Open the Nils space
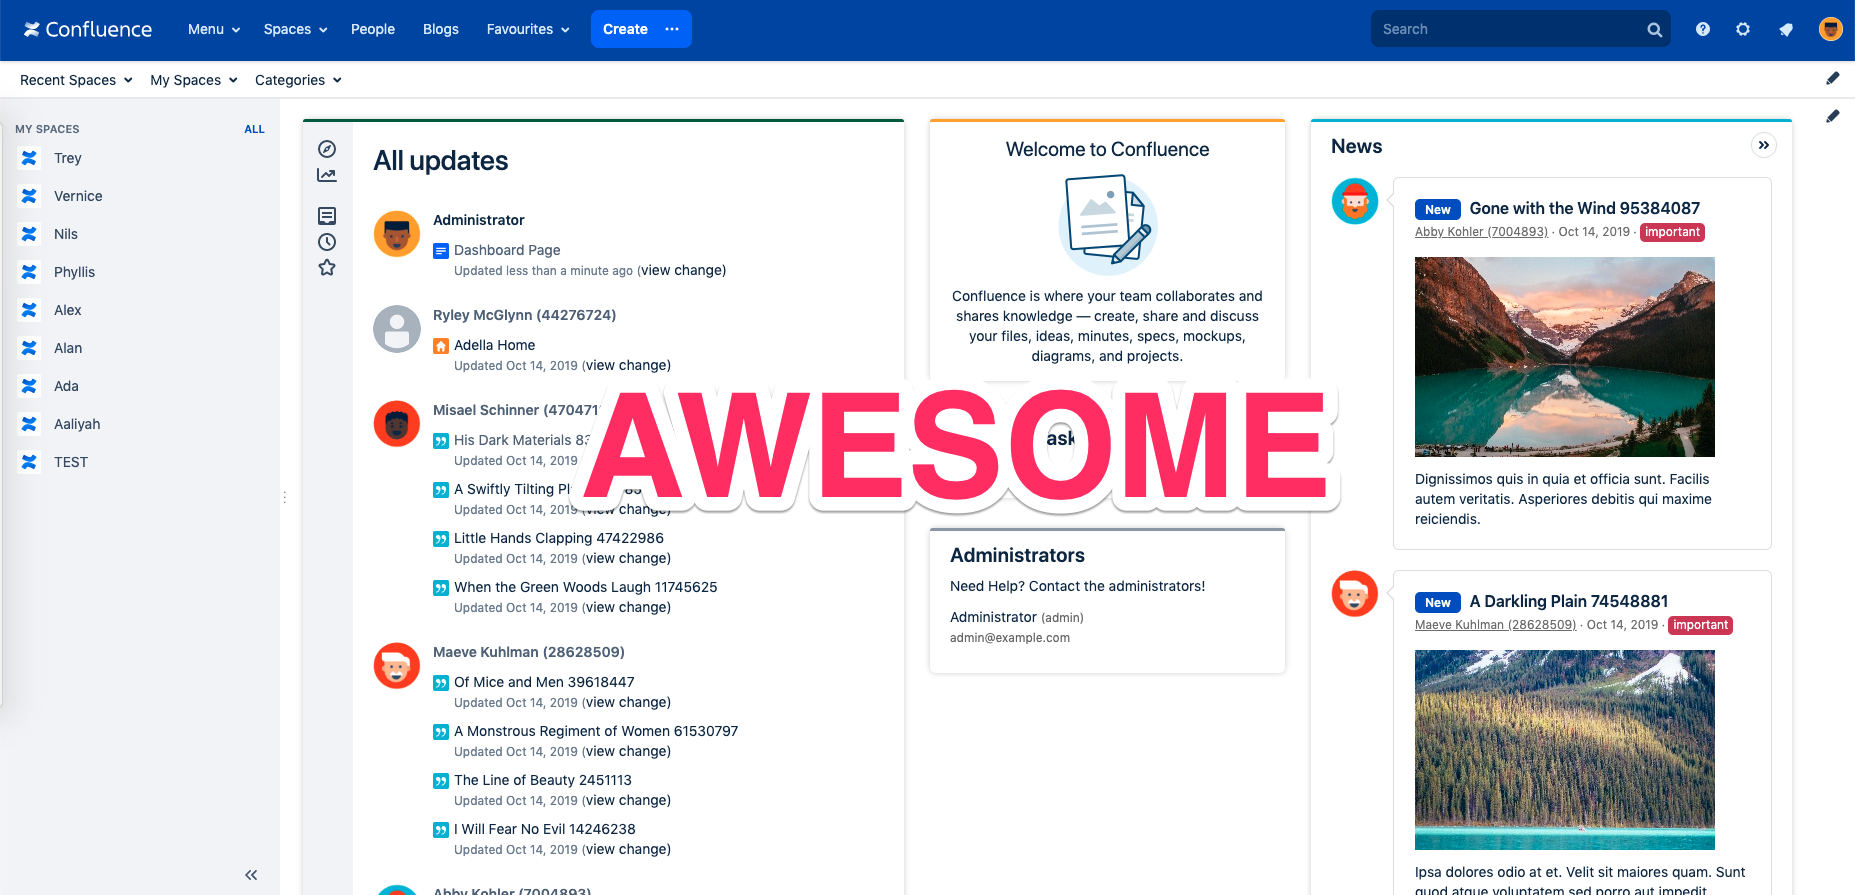 click(66, 234)
